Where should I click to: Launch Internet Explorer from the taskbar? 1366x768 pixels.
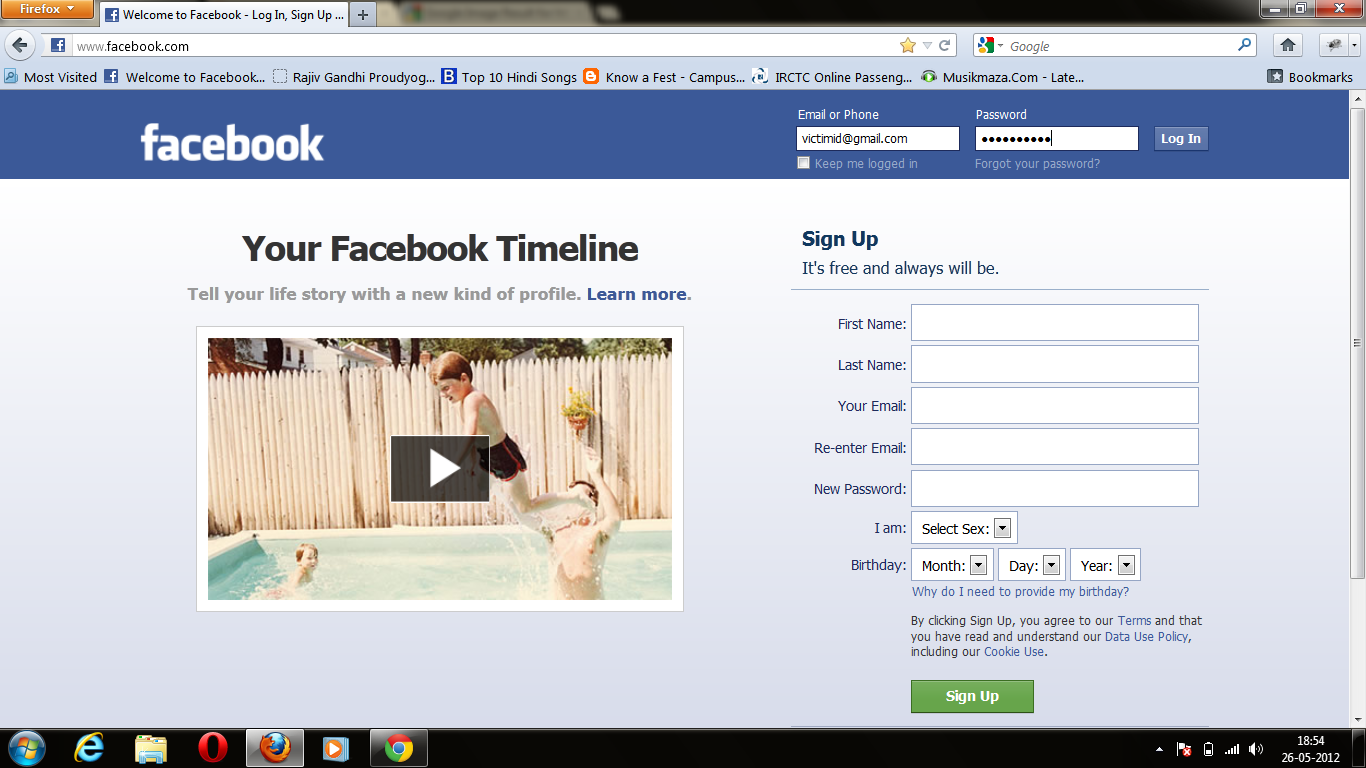coord(90,748)
